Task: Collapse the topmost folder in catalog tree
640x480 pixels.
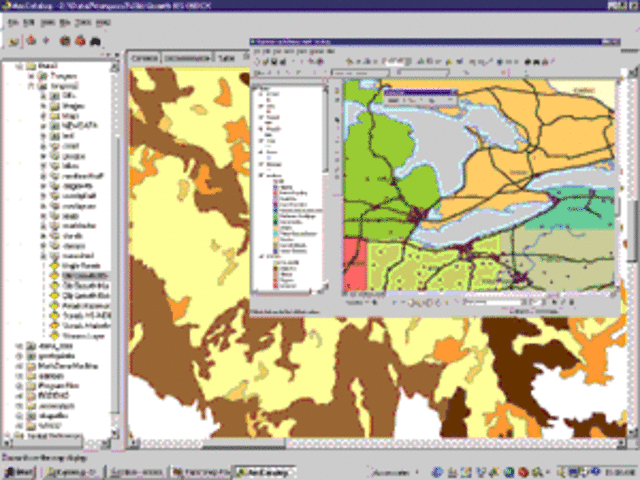Action: pos(19,66)
